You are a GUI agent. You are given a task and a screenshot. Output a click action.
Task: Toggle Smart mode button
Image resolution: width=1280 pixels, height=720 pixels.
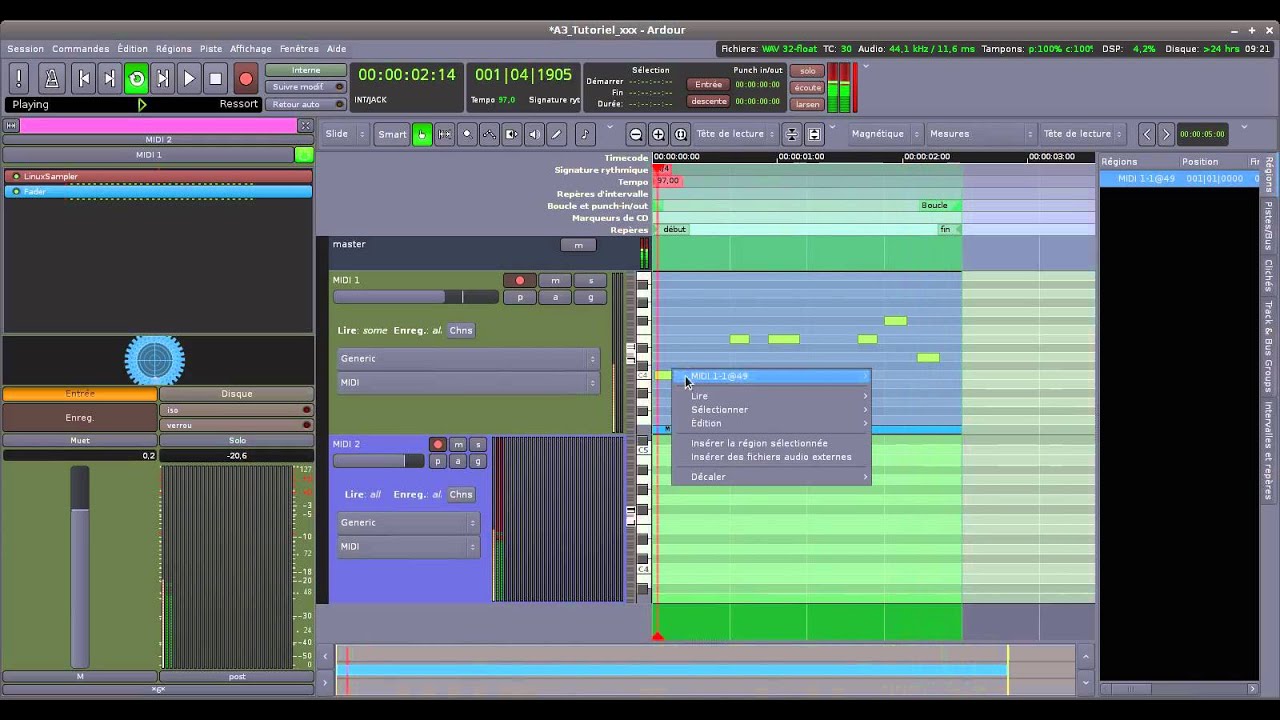click(x=392, y=134)
